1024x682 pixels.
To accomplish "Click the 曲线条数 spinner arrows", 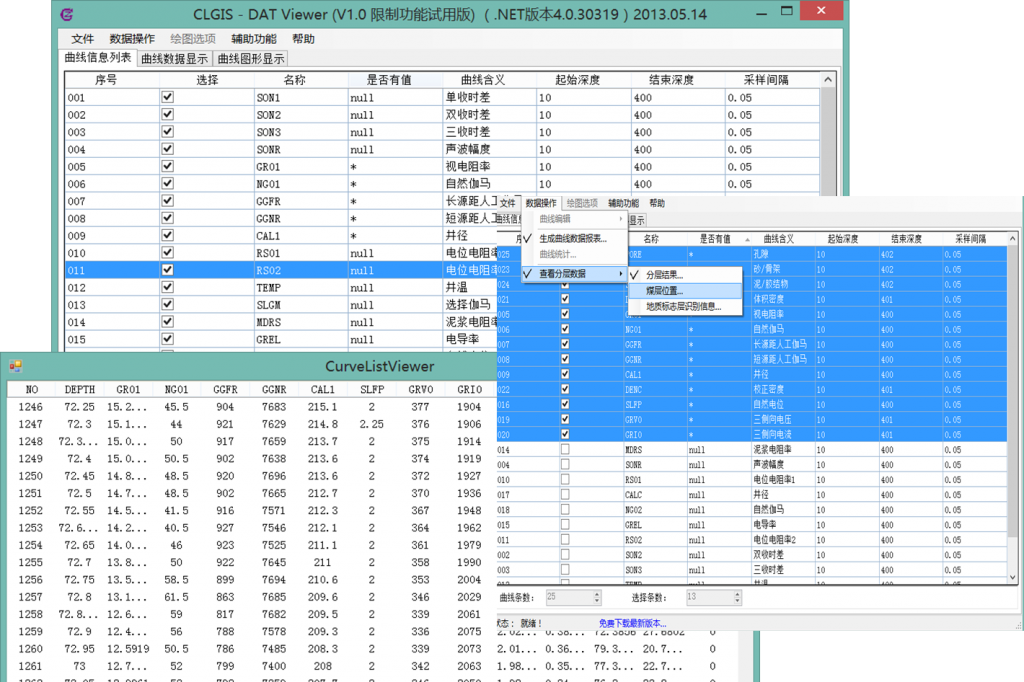I will (597, 597).
